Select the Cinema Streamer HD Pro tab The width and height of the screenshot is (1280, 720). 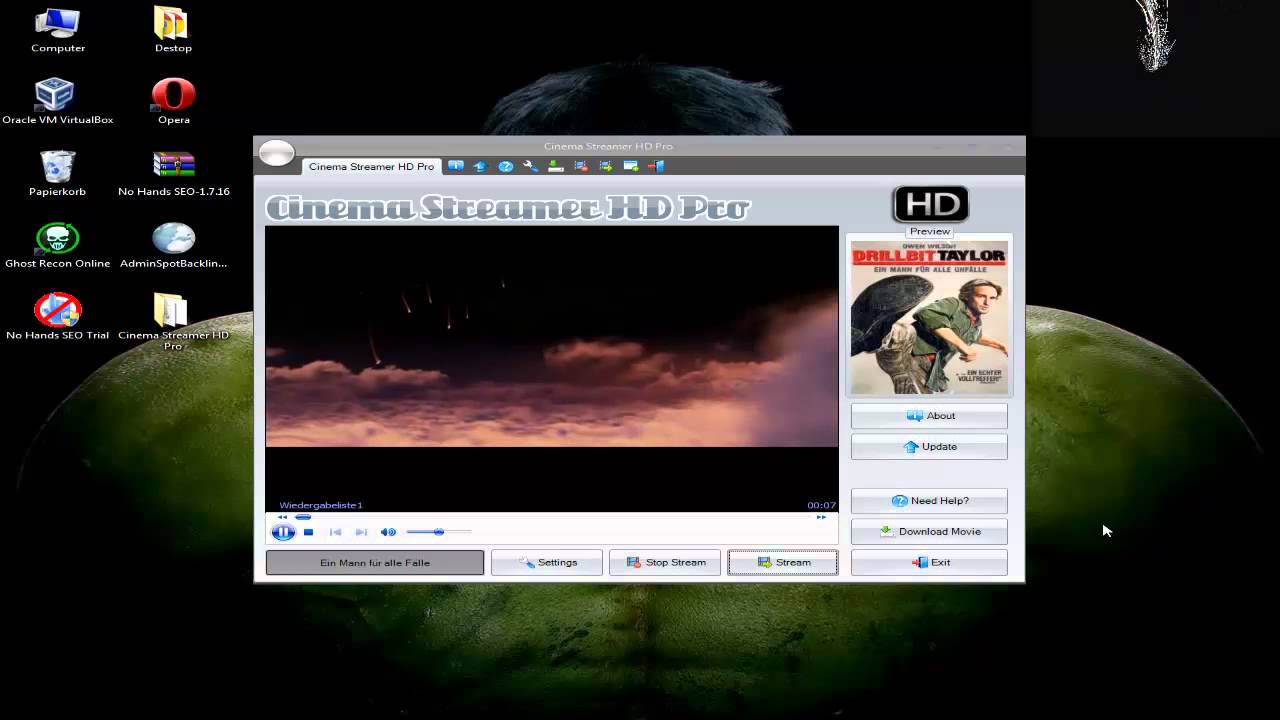[371, 167]
